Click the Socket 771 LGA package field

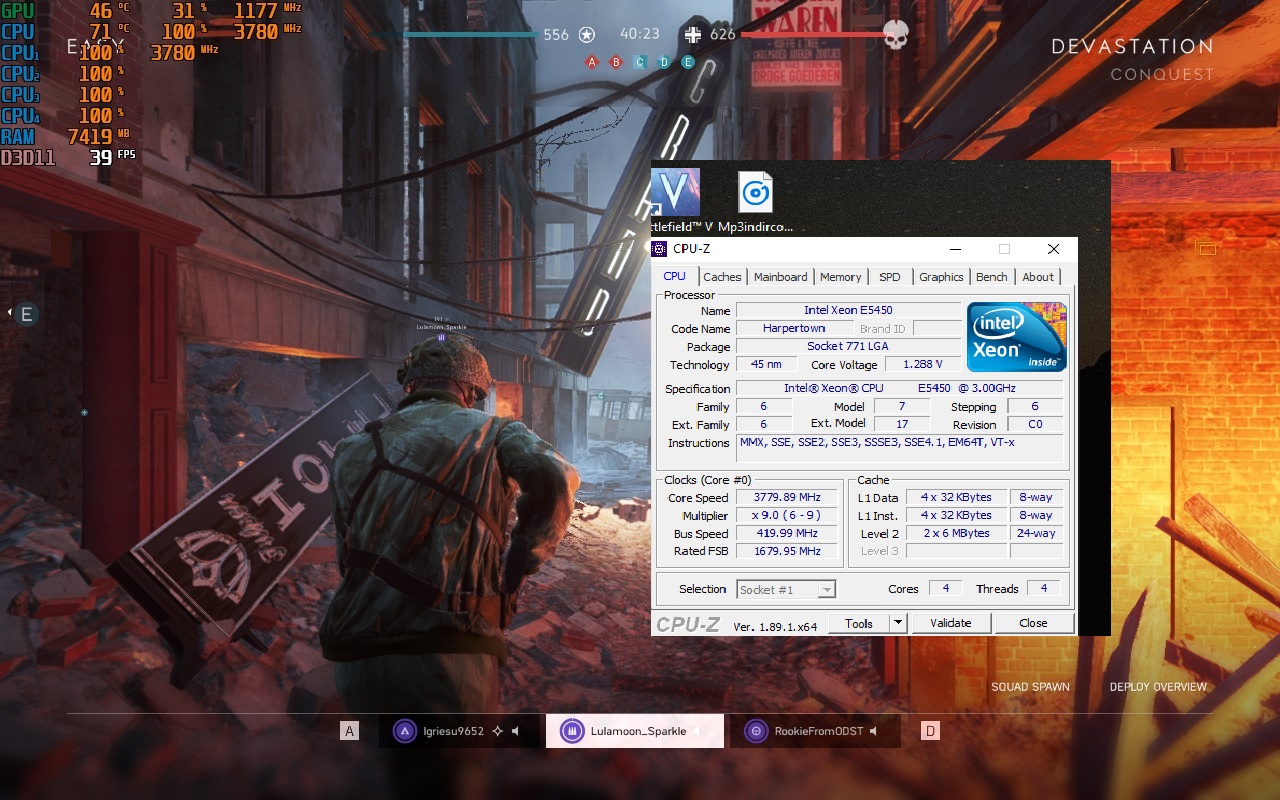[x=849, y=346]
